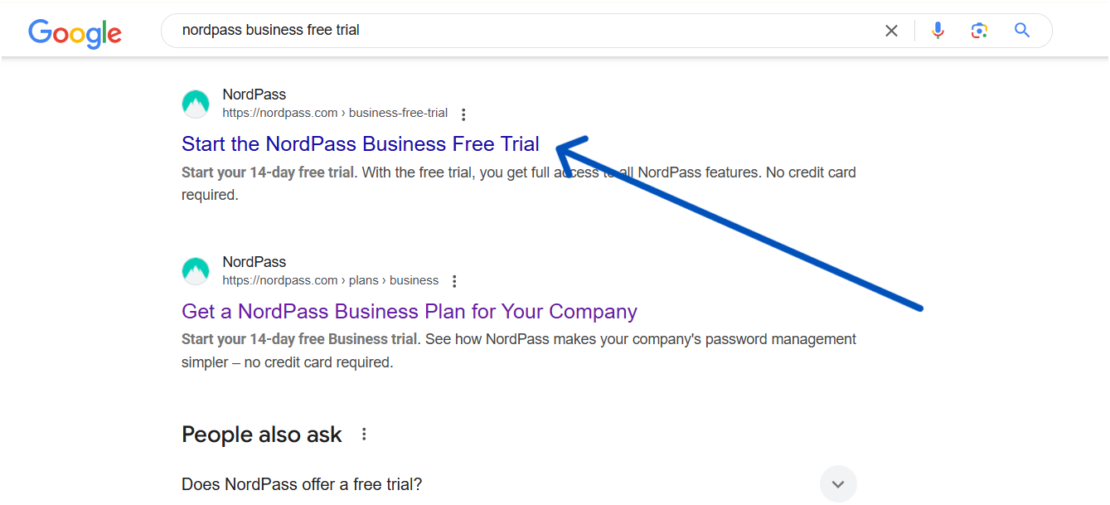Open the three-dot menu beside the business-free-trial URL
1110x505 pixels.
[463, 114]
